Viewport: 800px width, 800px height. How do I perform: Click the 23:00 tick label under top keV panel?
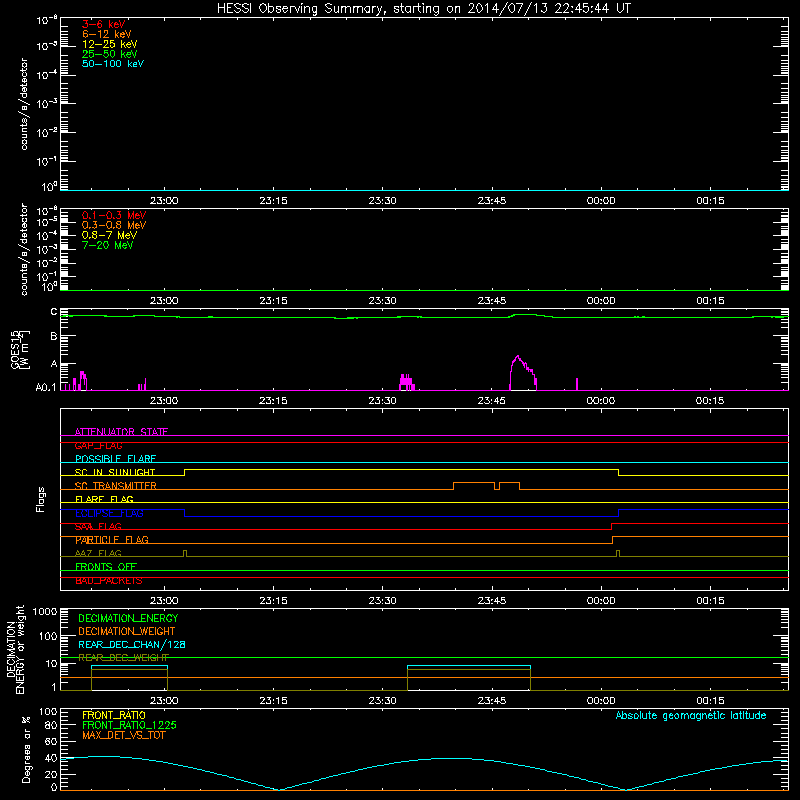point(164,201)
